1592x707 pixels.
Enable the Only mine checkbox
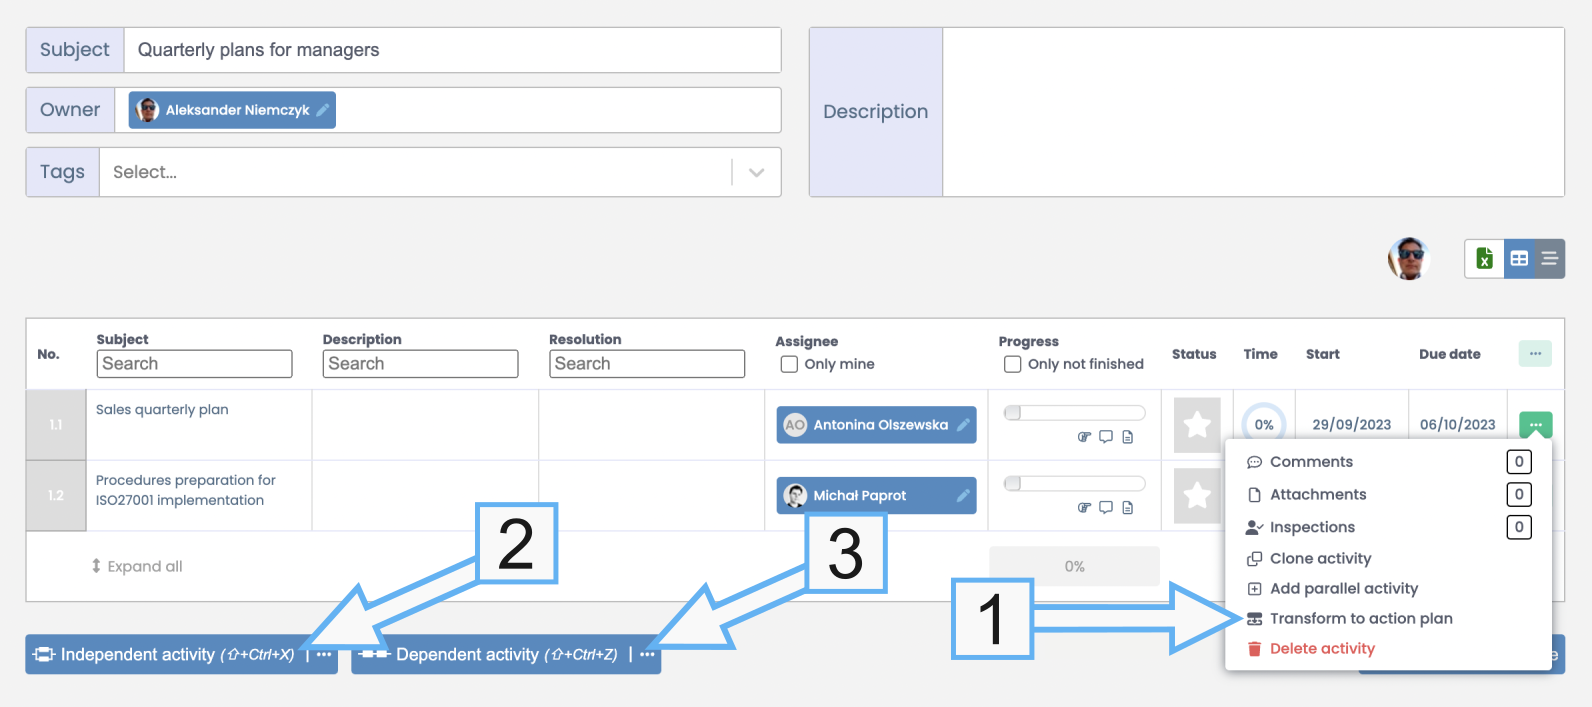[x=789, y=364]
